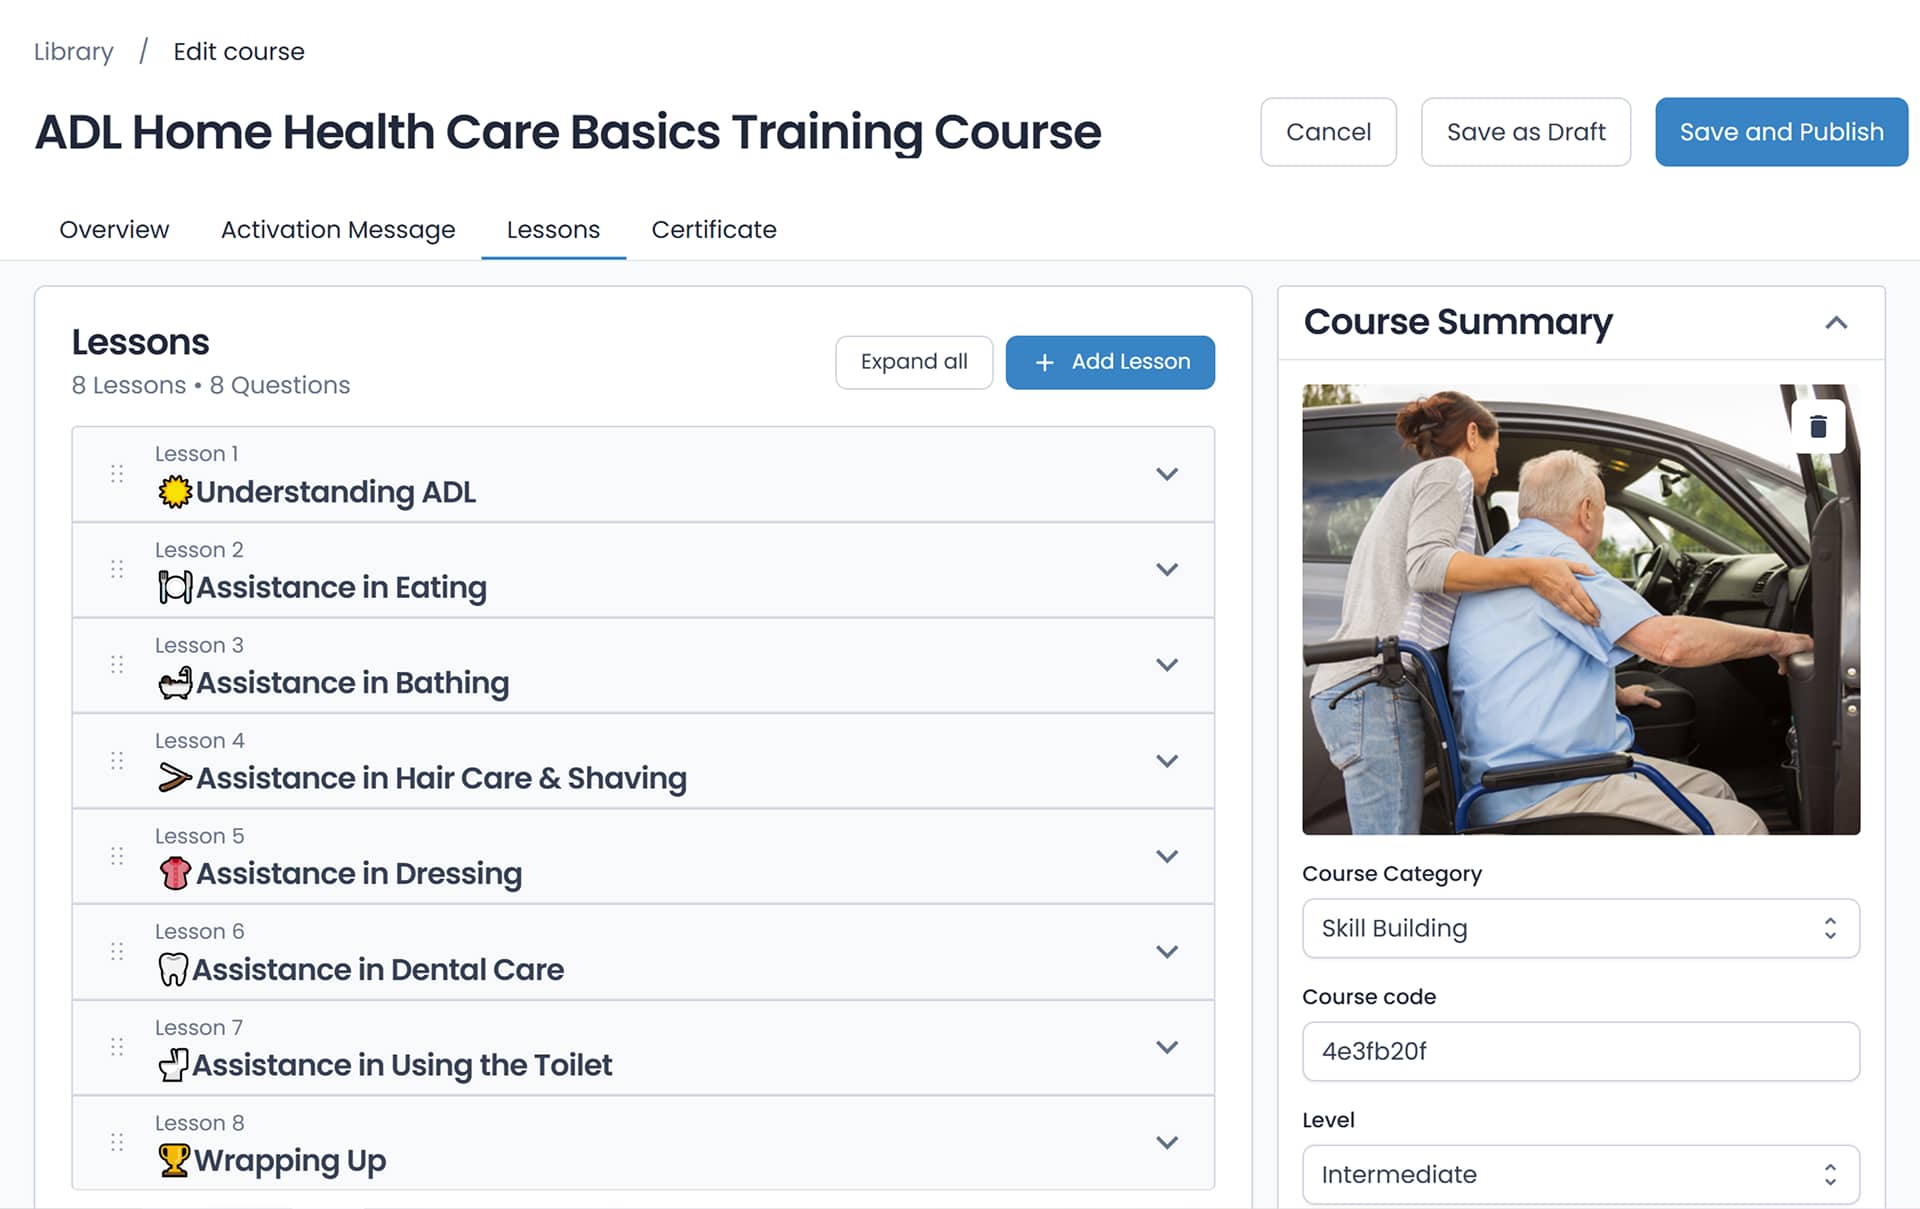The height and width of the screenshot is (1209, 1920).
Task: Expand the Assistance in Using the Toilet lesson
Action: point(1166,1047)
